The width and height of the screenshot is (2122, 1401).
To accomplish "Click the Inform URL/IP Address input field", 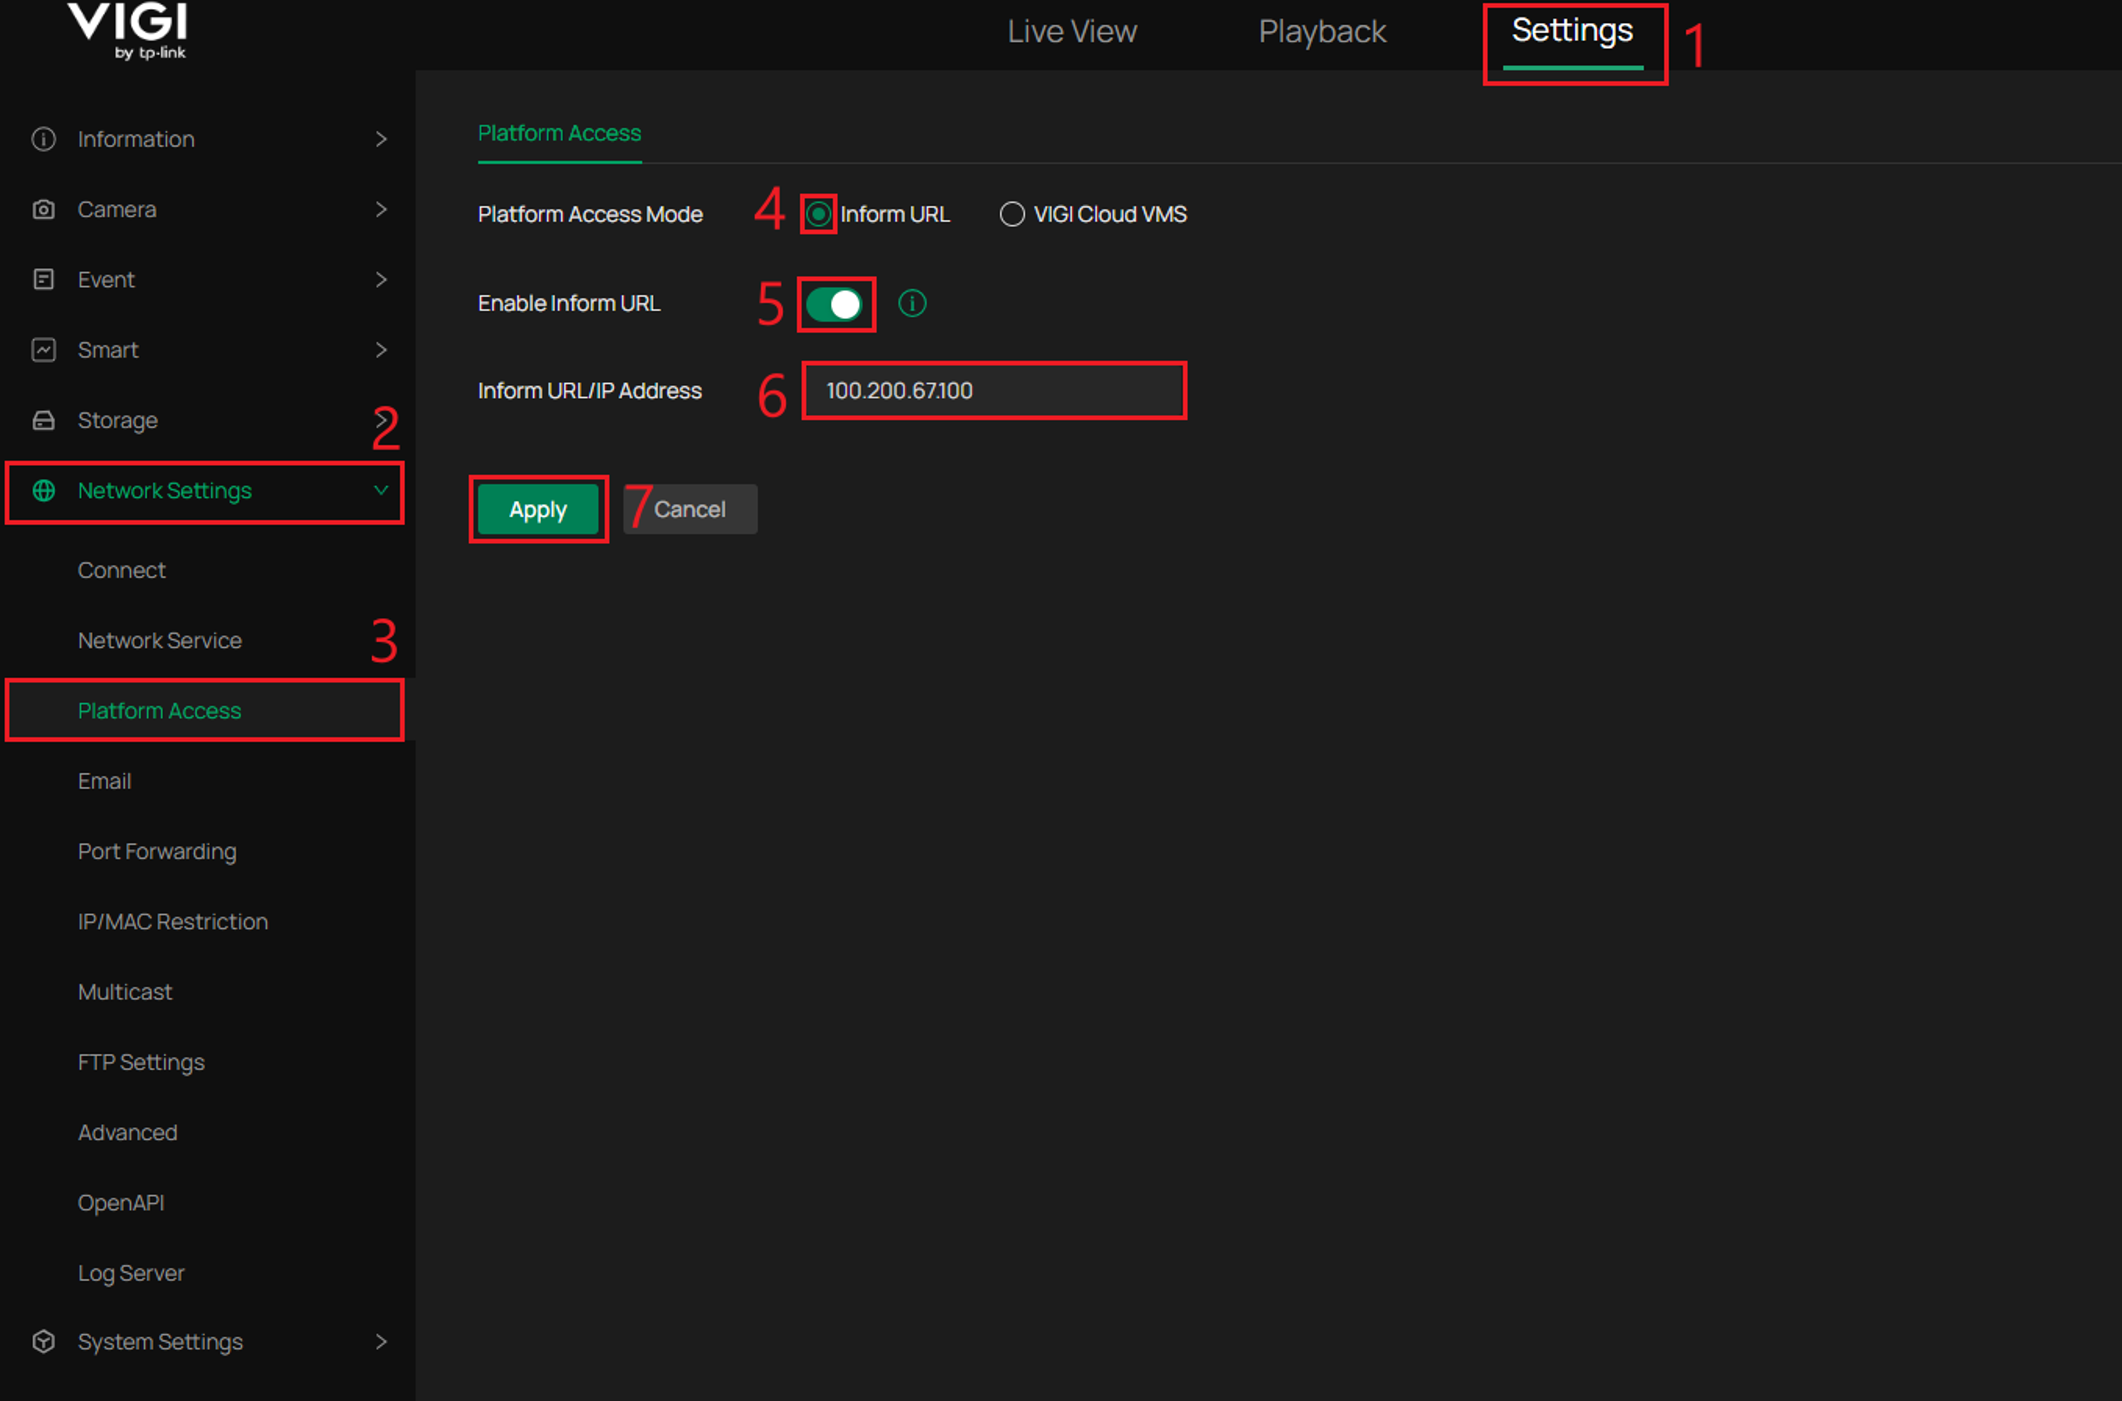I will (994, 390).
